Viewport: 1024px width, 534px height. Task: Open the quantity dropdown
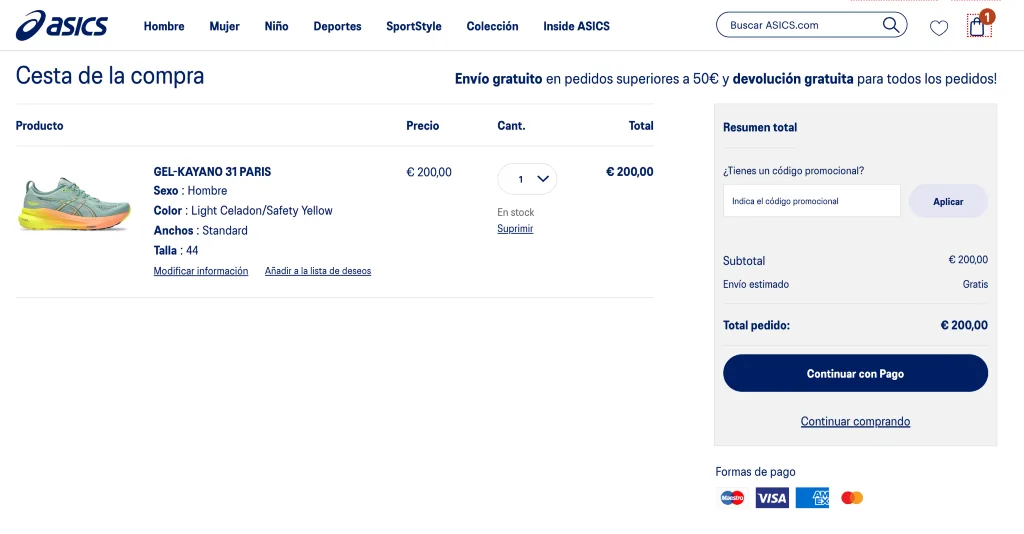[x=527, y=179]
